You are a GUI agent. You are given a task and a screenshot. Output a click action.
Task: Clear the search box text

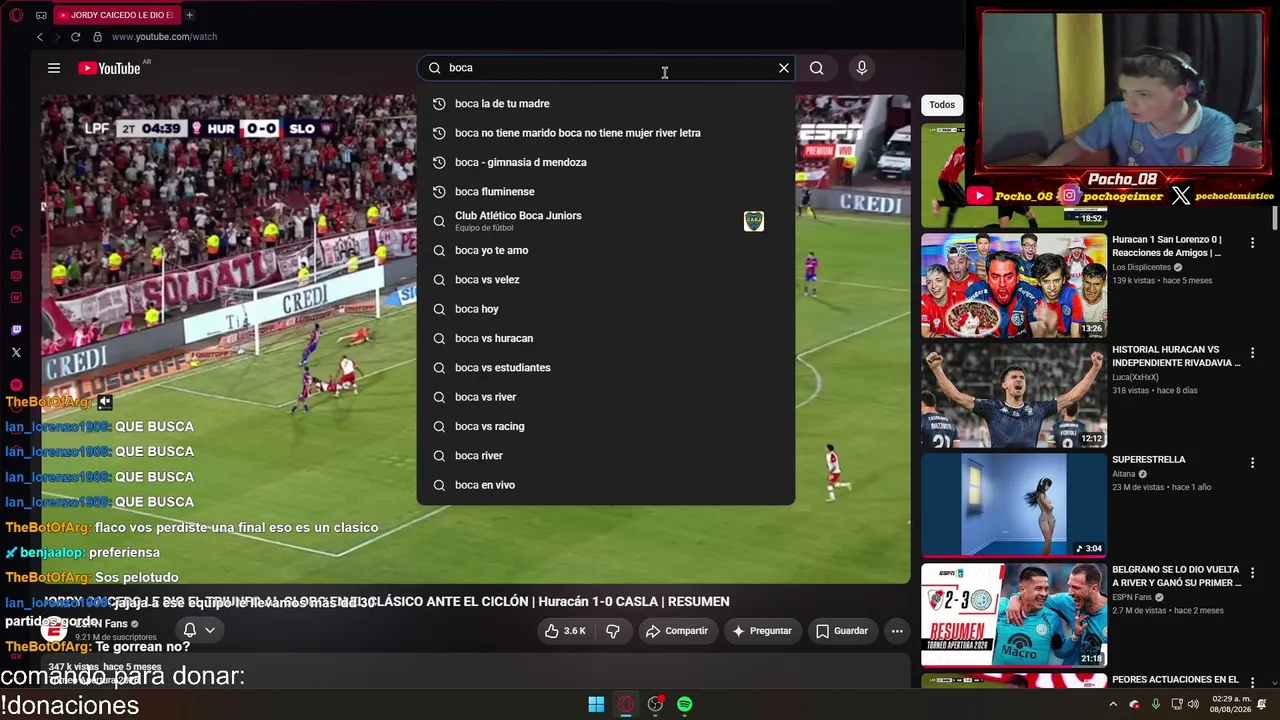[784, 68]
